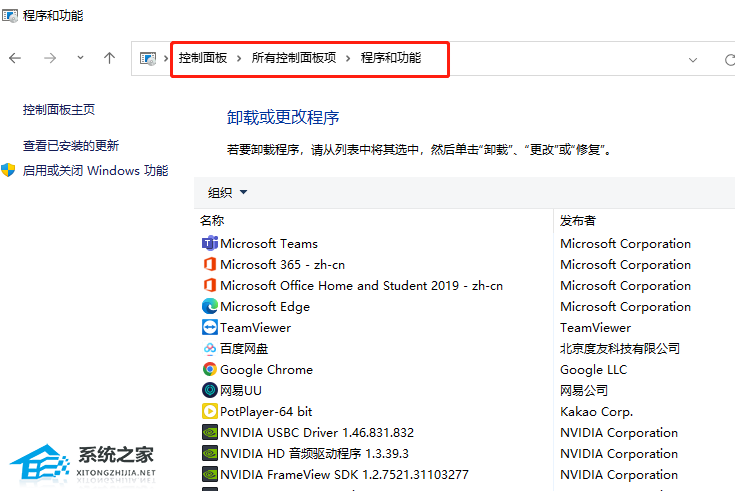Open 启用或关闭 Windows 功能 link

coord(95,171)
